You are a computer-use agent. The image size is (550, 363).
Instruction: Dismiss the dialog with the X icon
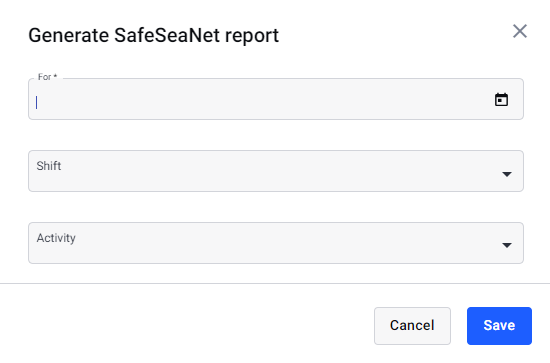(520, 31)
